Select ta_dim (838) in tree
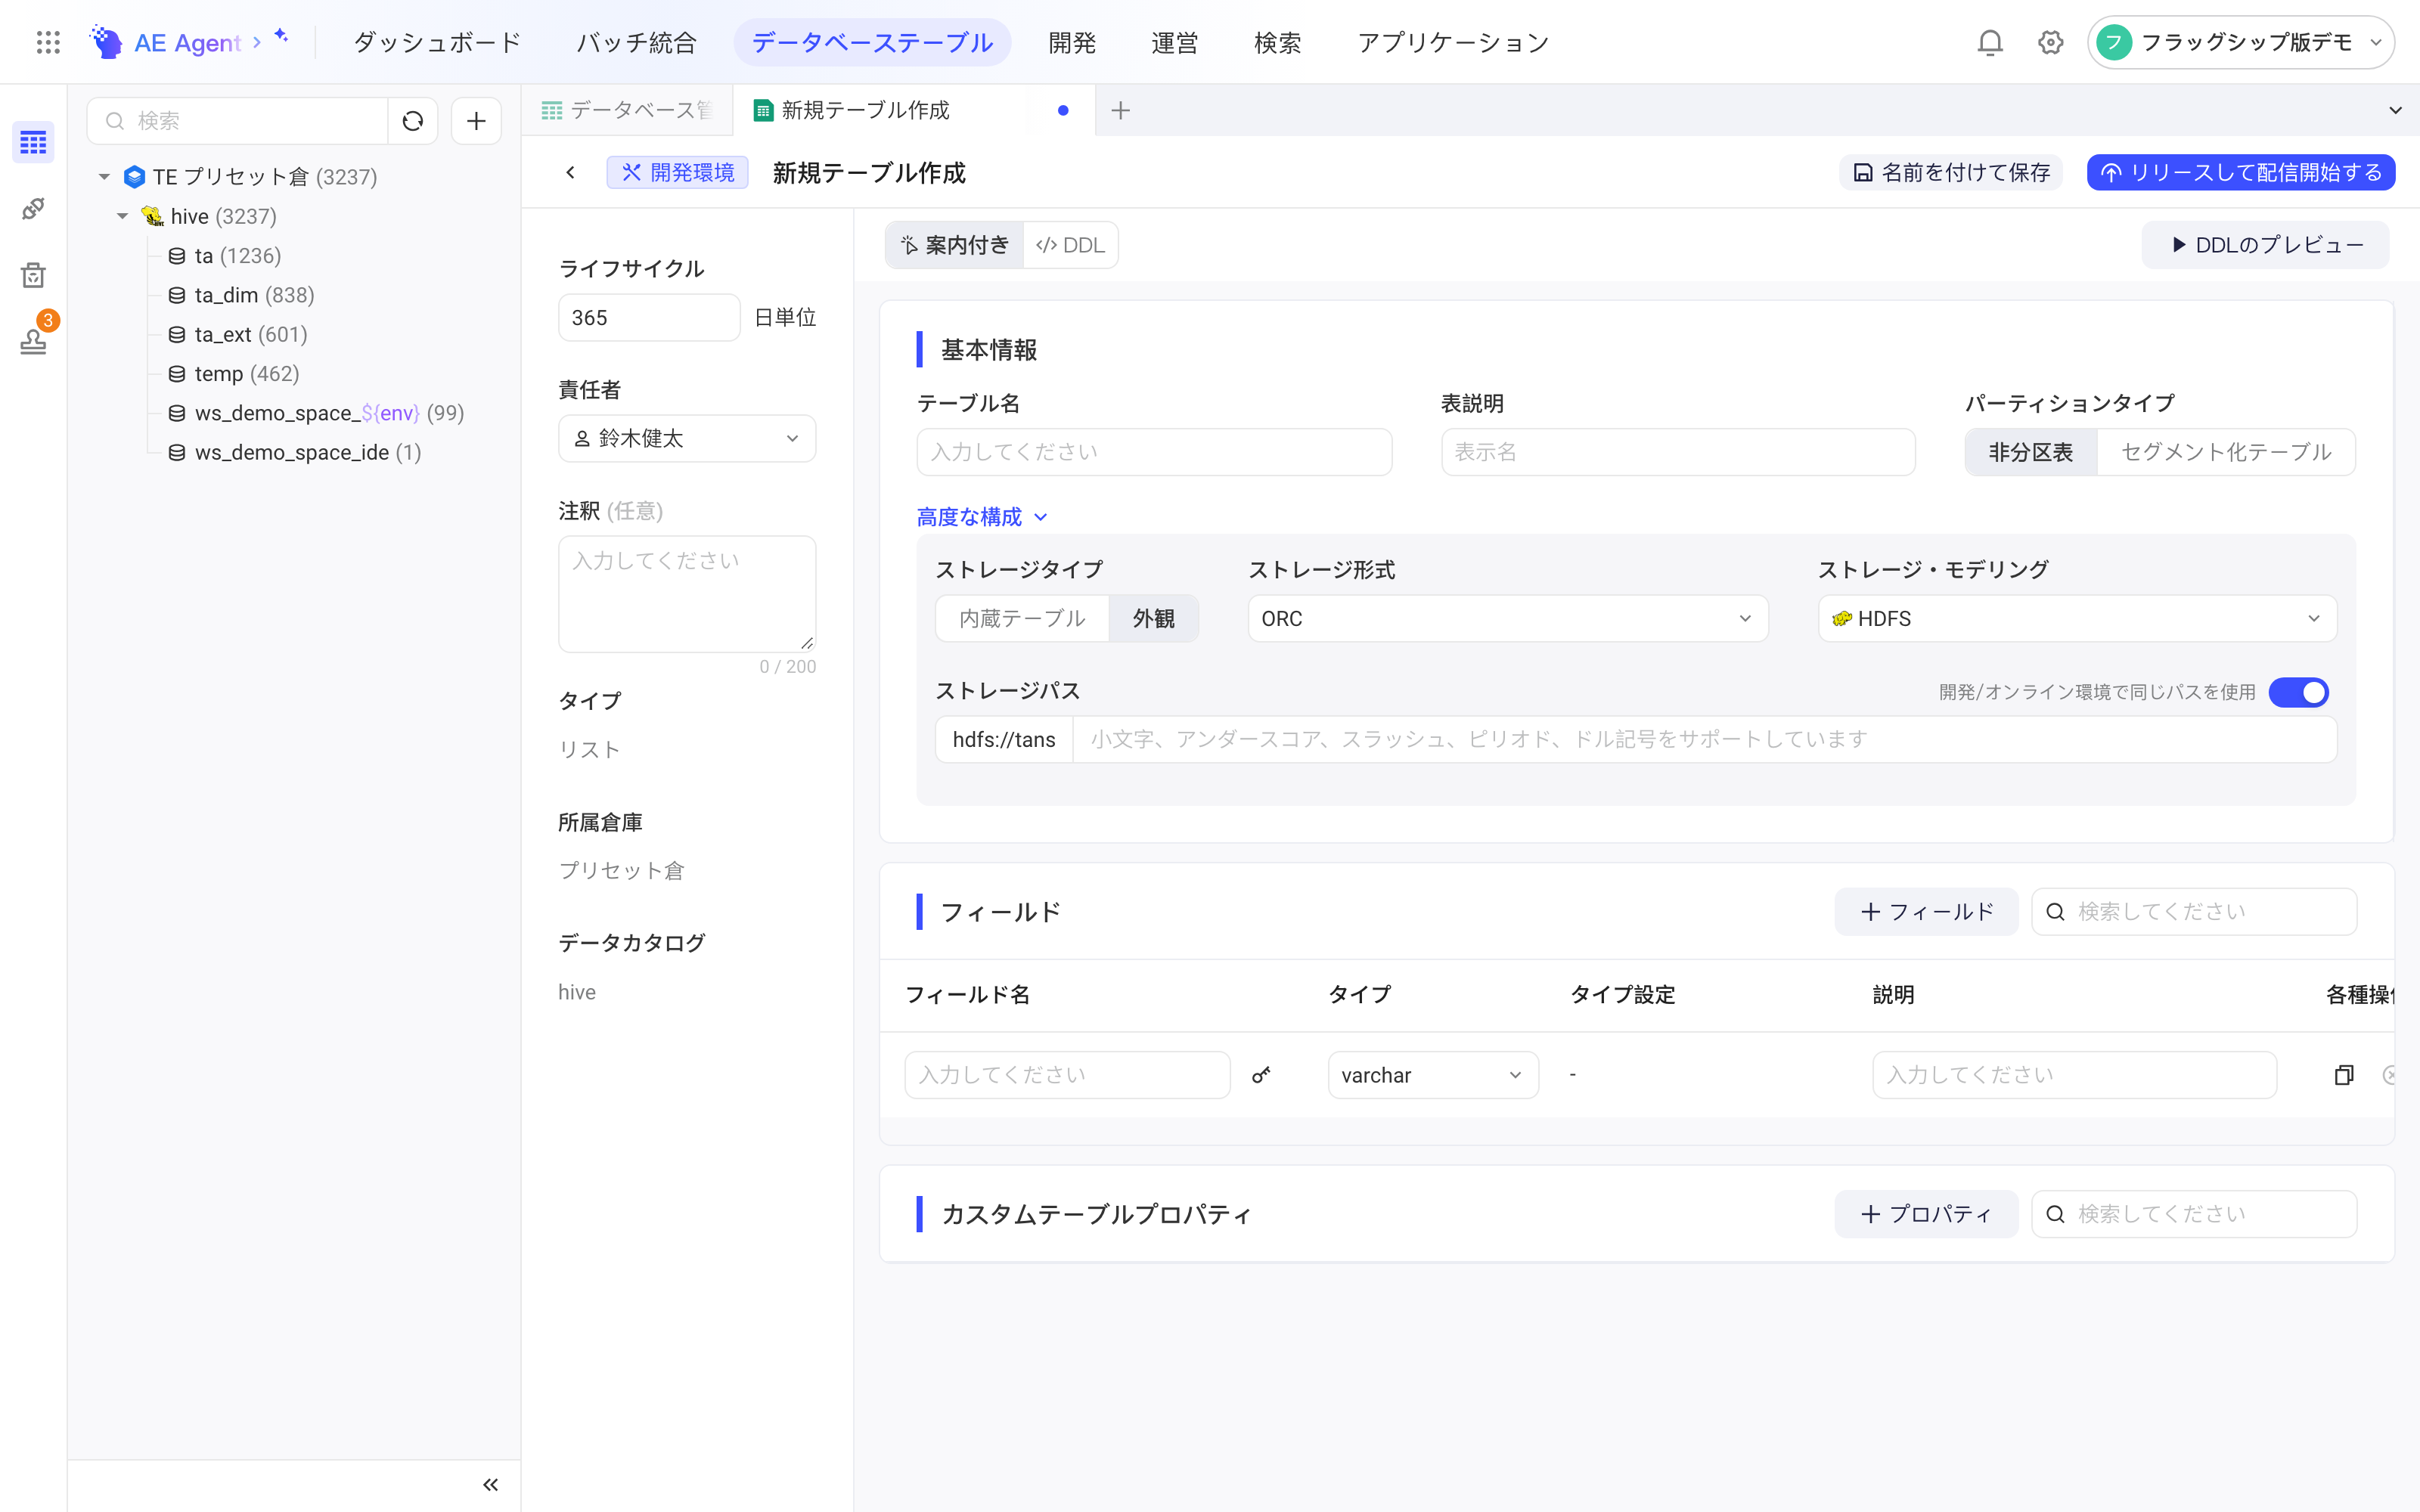Viewport: 2420px width, 1512px height. (x=254, y=295)
